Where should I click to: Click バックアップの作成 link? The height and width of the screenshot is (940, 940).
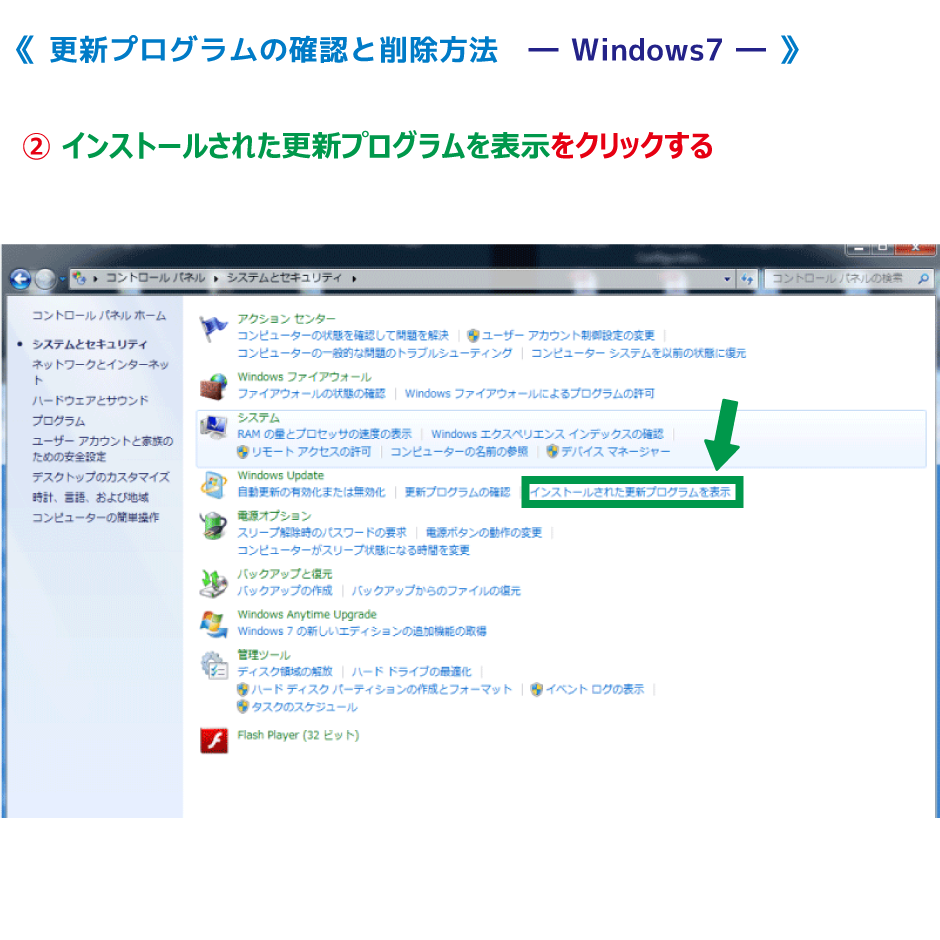pos(285,591)
